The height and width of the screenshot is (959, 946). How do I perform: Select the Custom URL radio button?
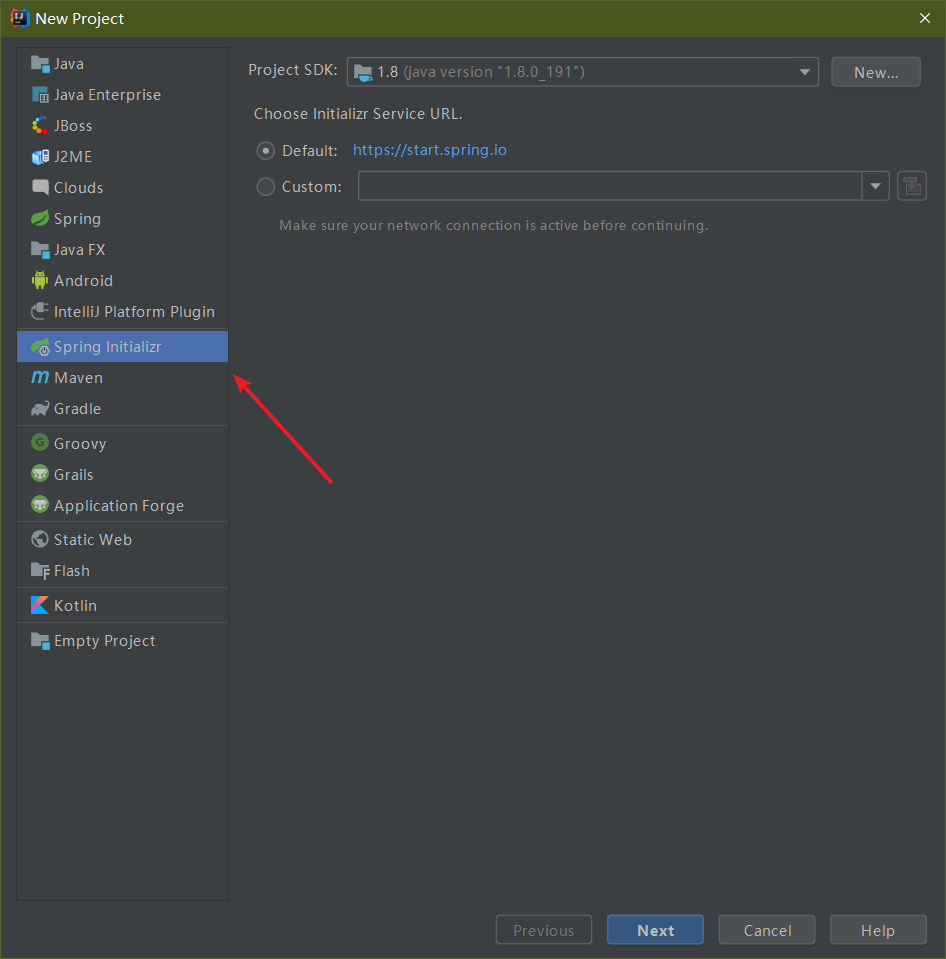click(x=265, y=187)
